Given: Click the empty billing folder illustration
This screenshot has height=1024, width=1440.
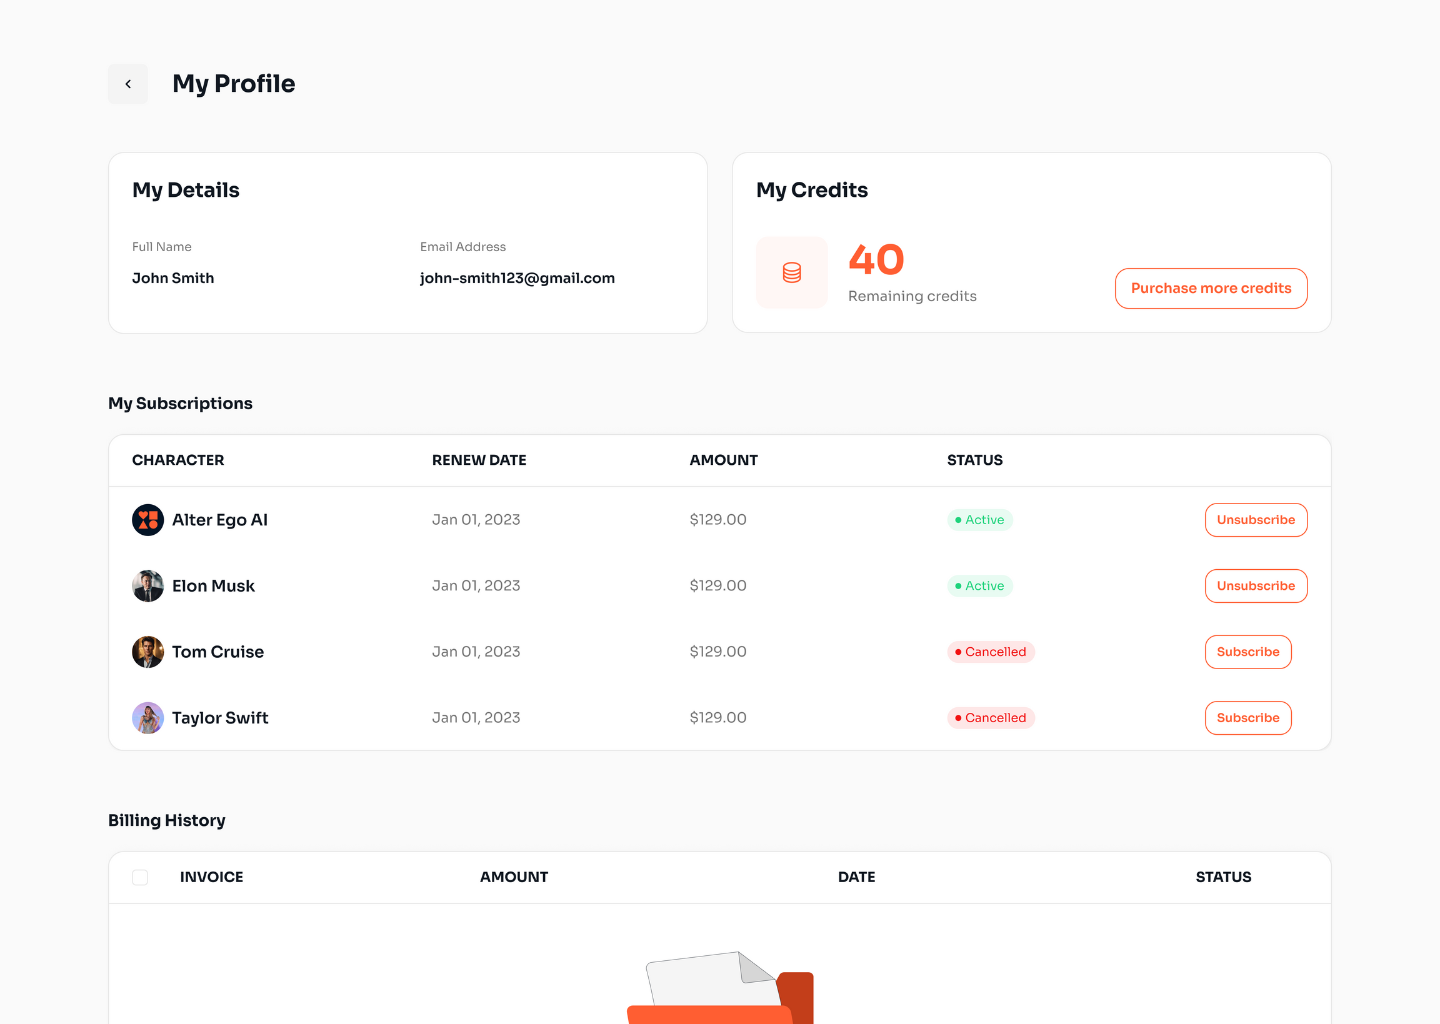Looking at the screenshot, I should pyautogui.click(x=720, y=988).
